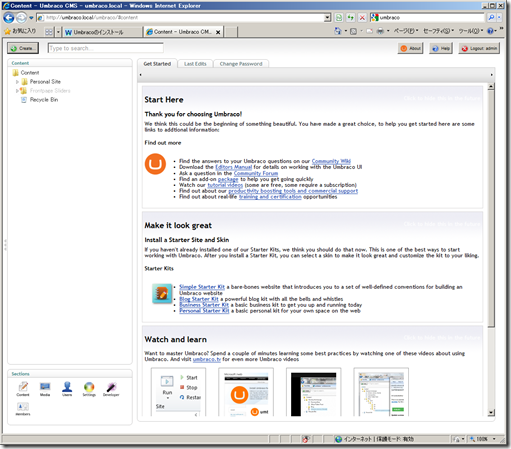Click the IE Print icon
This screenshot has height=449, width=511.
[380, 31]
